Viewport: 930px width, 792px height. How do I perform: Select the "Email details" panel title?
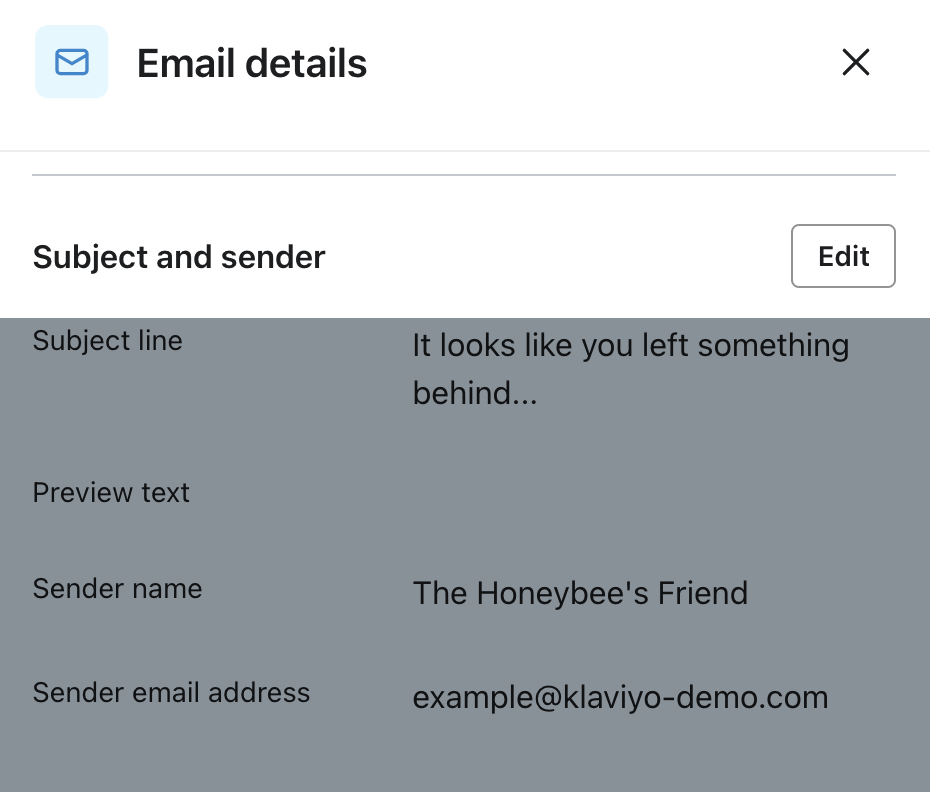pos(252,64)
